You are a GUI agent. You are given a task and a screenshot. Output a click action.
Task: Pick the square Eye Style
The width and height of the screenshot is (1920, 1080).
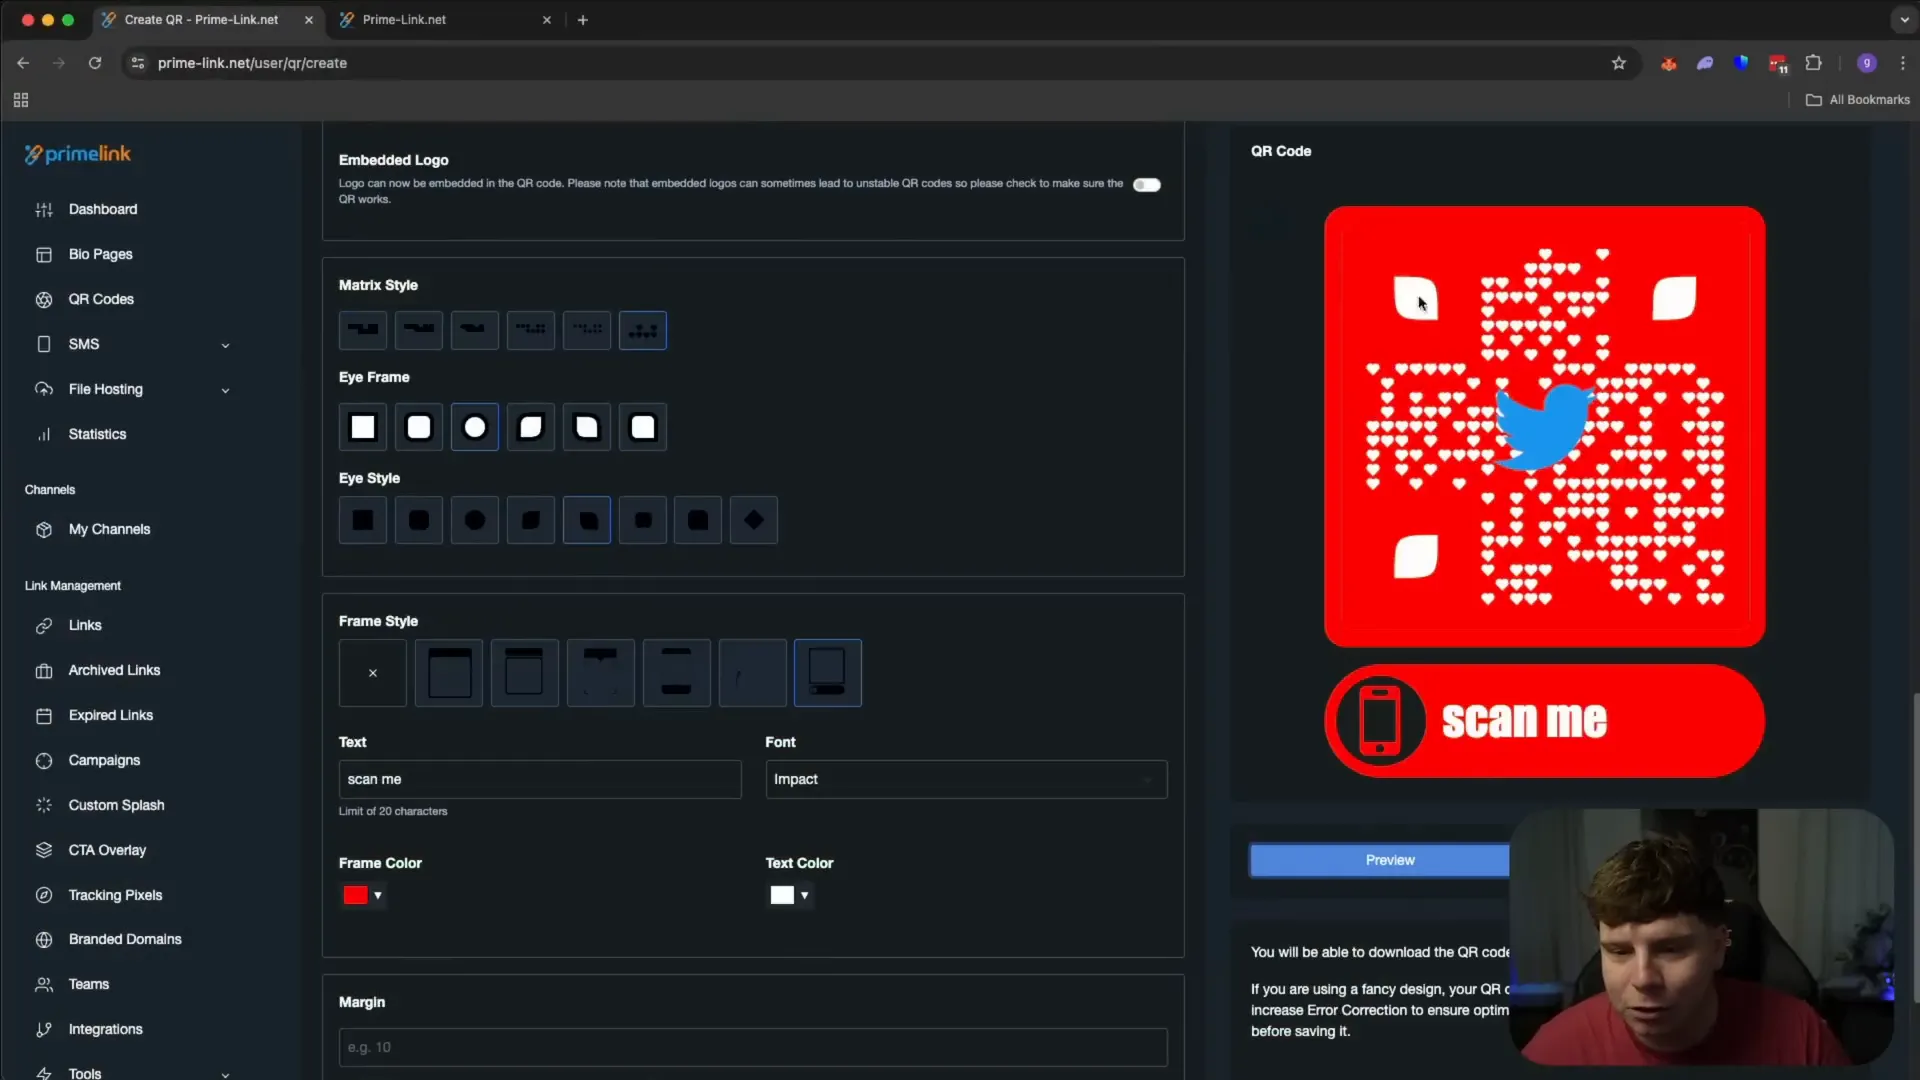click(363, 520)
